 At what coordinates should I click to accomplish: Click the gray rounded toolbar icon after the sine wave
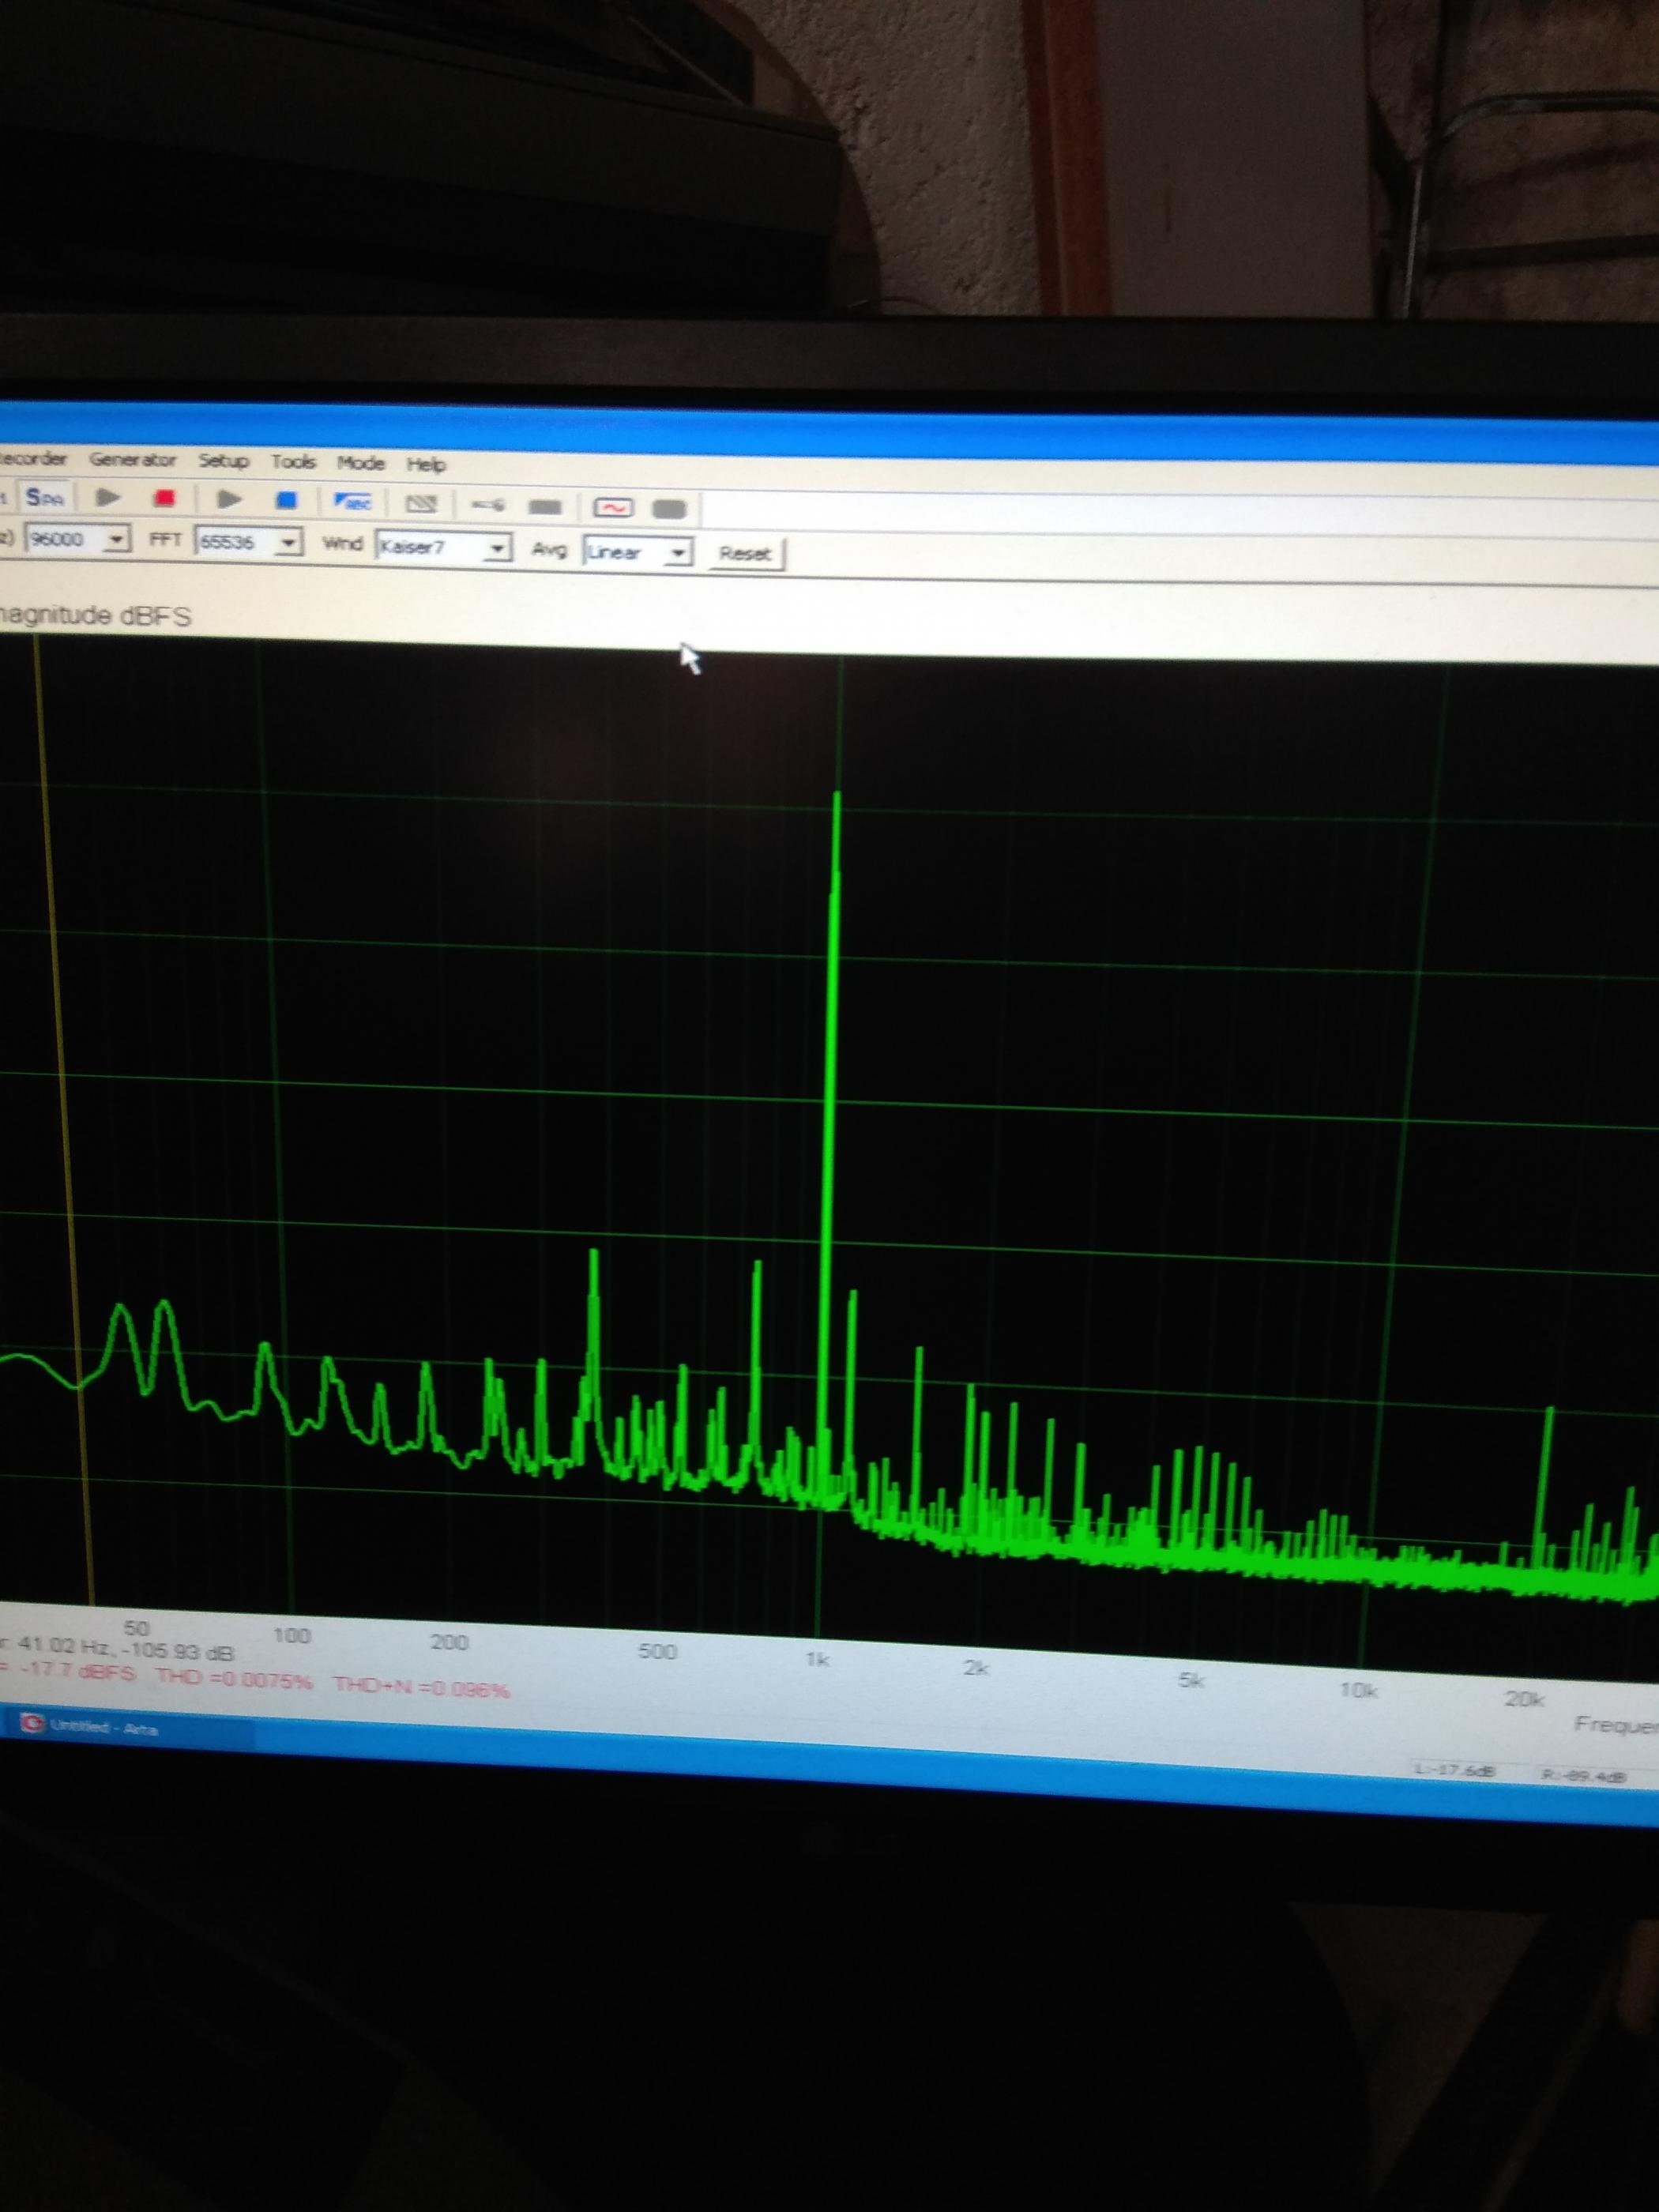tap(669, 510)
